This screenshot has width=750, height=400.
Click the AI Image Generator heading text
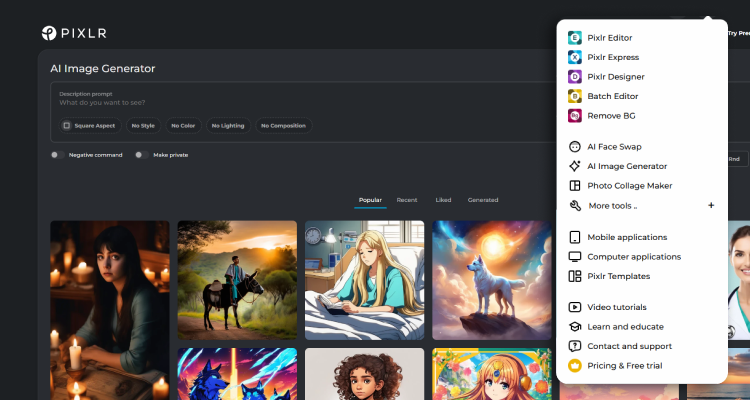103,68
